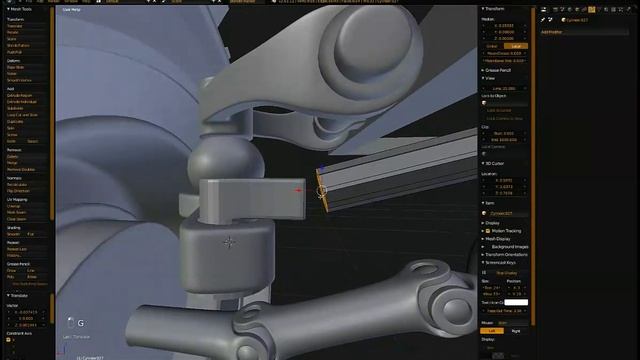Collapse the Mesh Tools panel
This screenshot has height=360, width=640.
pyautogui.click(x=20, y=9)
